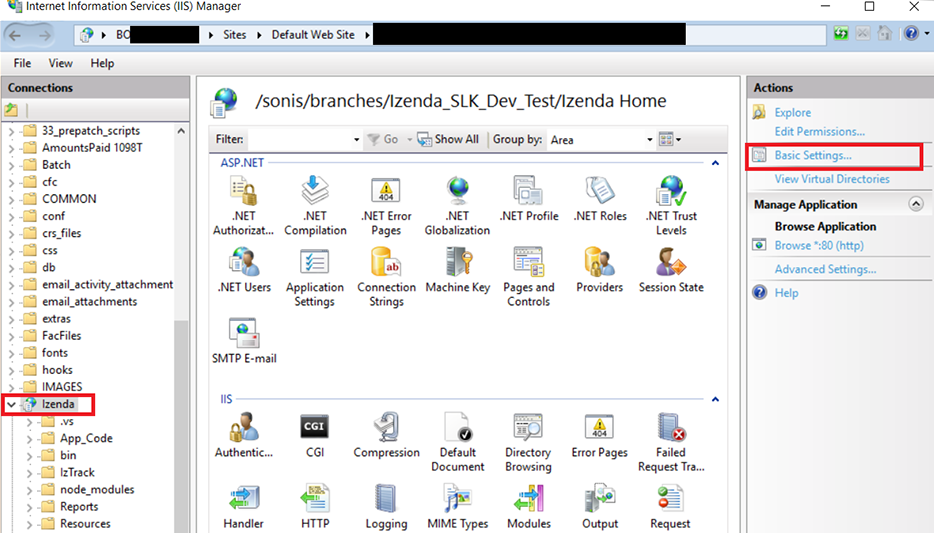Collapse the Izenda tree node
The width and height of the screenshot is (934, 533).
point(11,404)
